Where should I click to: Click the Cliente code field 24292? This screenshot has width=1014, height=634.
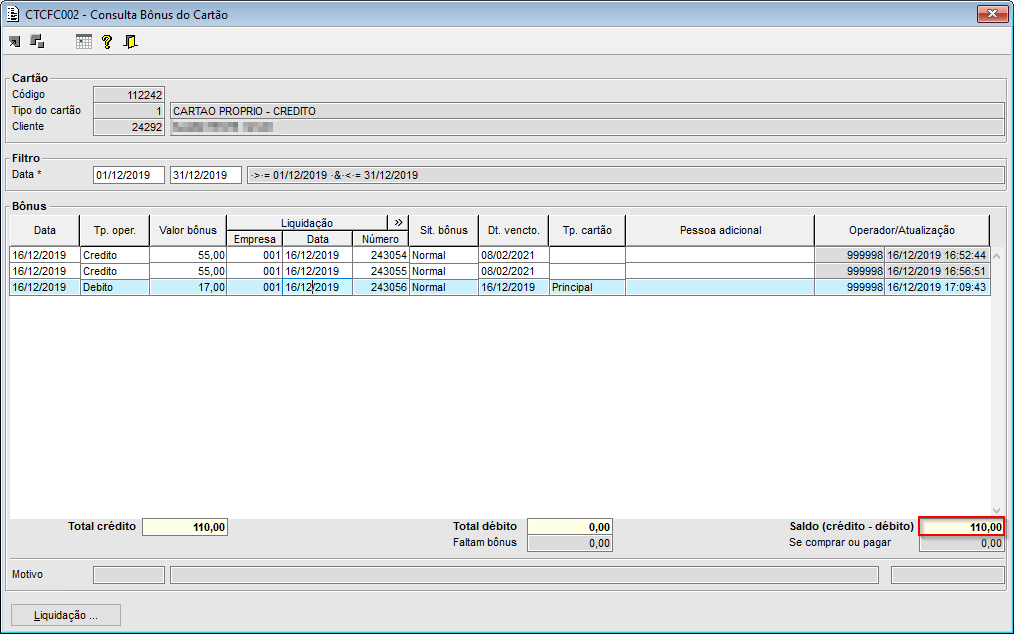point(129,127)
